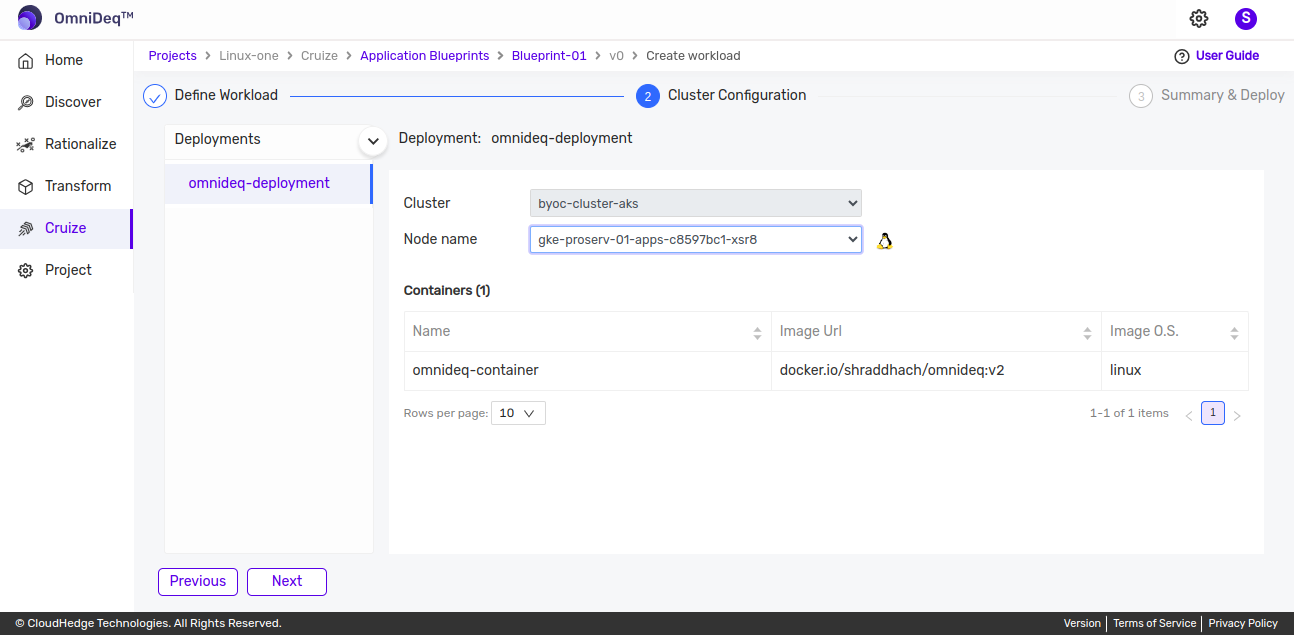This screenshot has width=1294, height=635.
Task: Open Transform in the sidebar
Action: (66, 186)
